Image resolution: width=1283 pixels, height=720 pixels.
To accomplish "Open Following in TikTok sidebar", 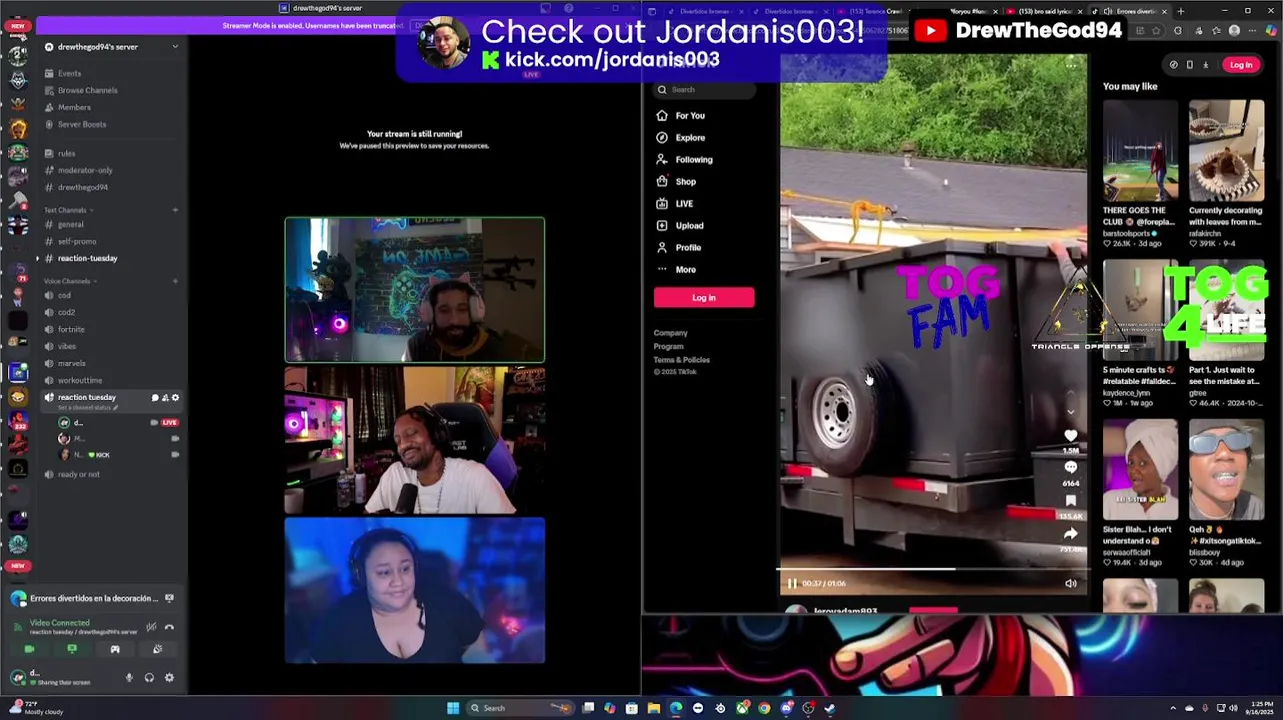I will point(693,160).
